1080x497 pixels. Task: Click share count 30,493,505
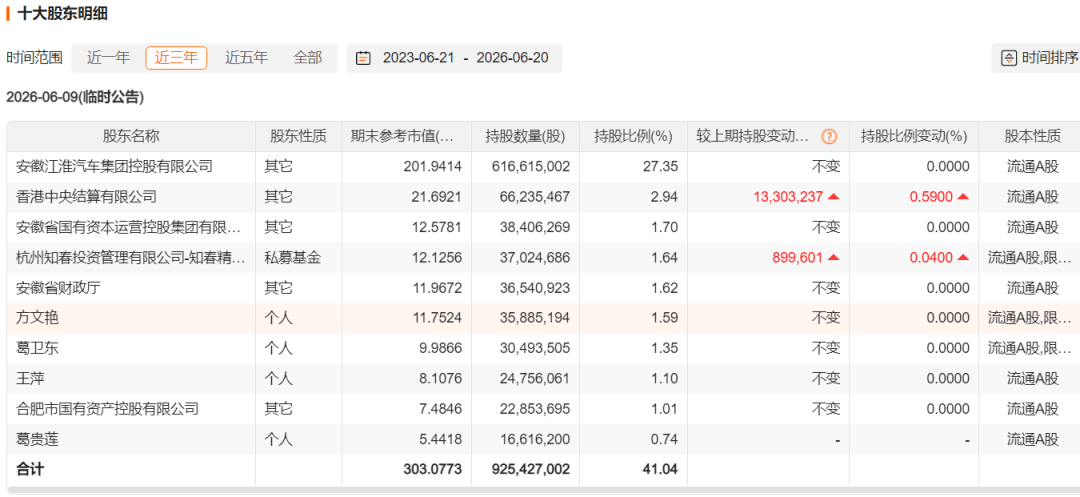534,348
